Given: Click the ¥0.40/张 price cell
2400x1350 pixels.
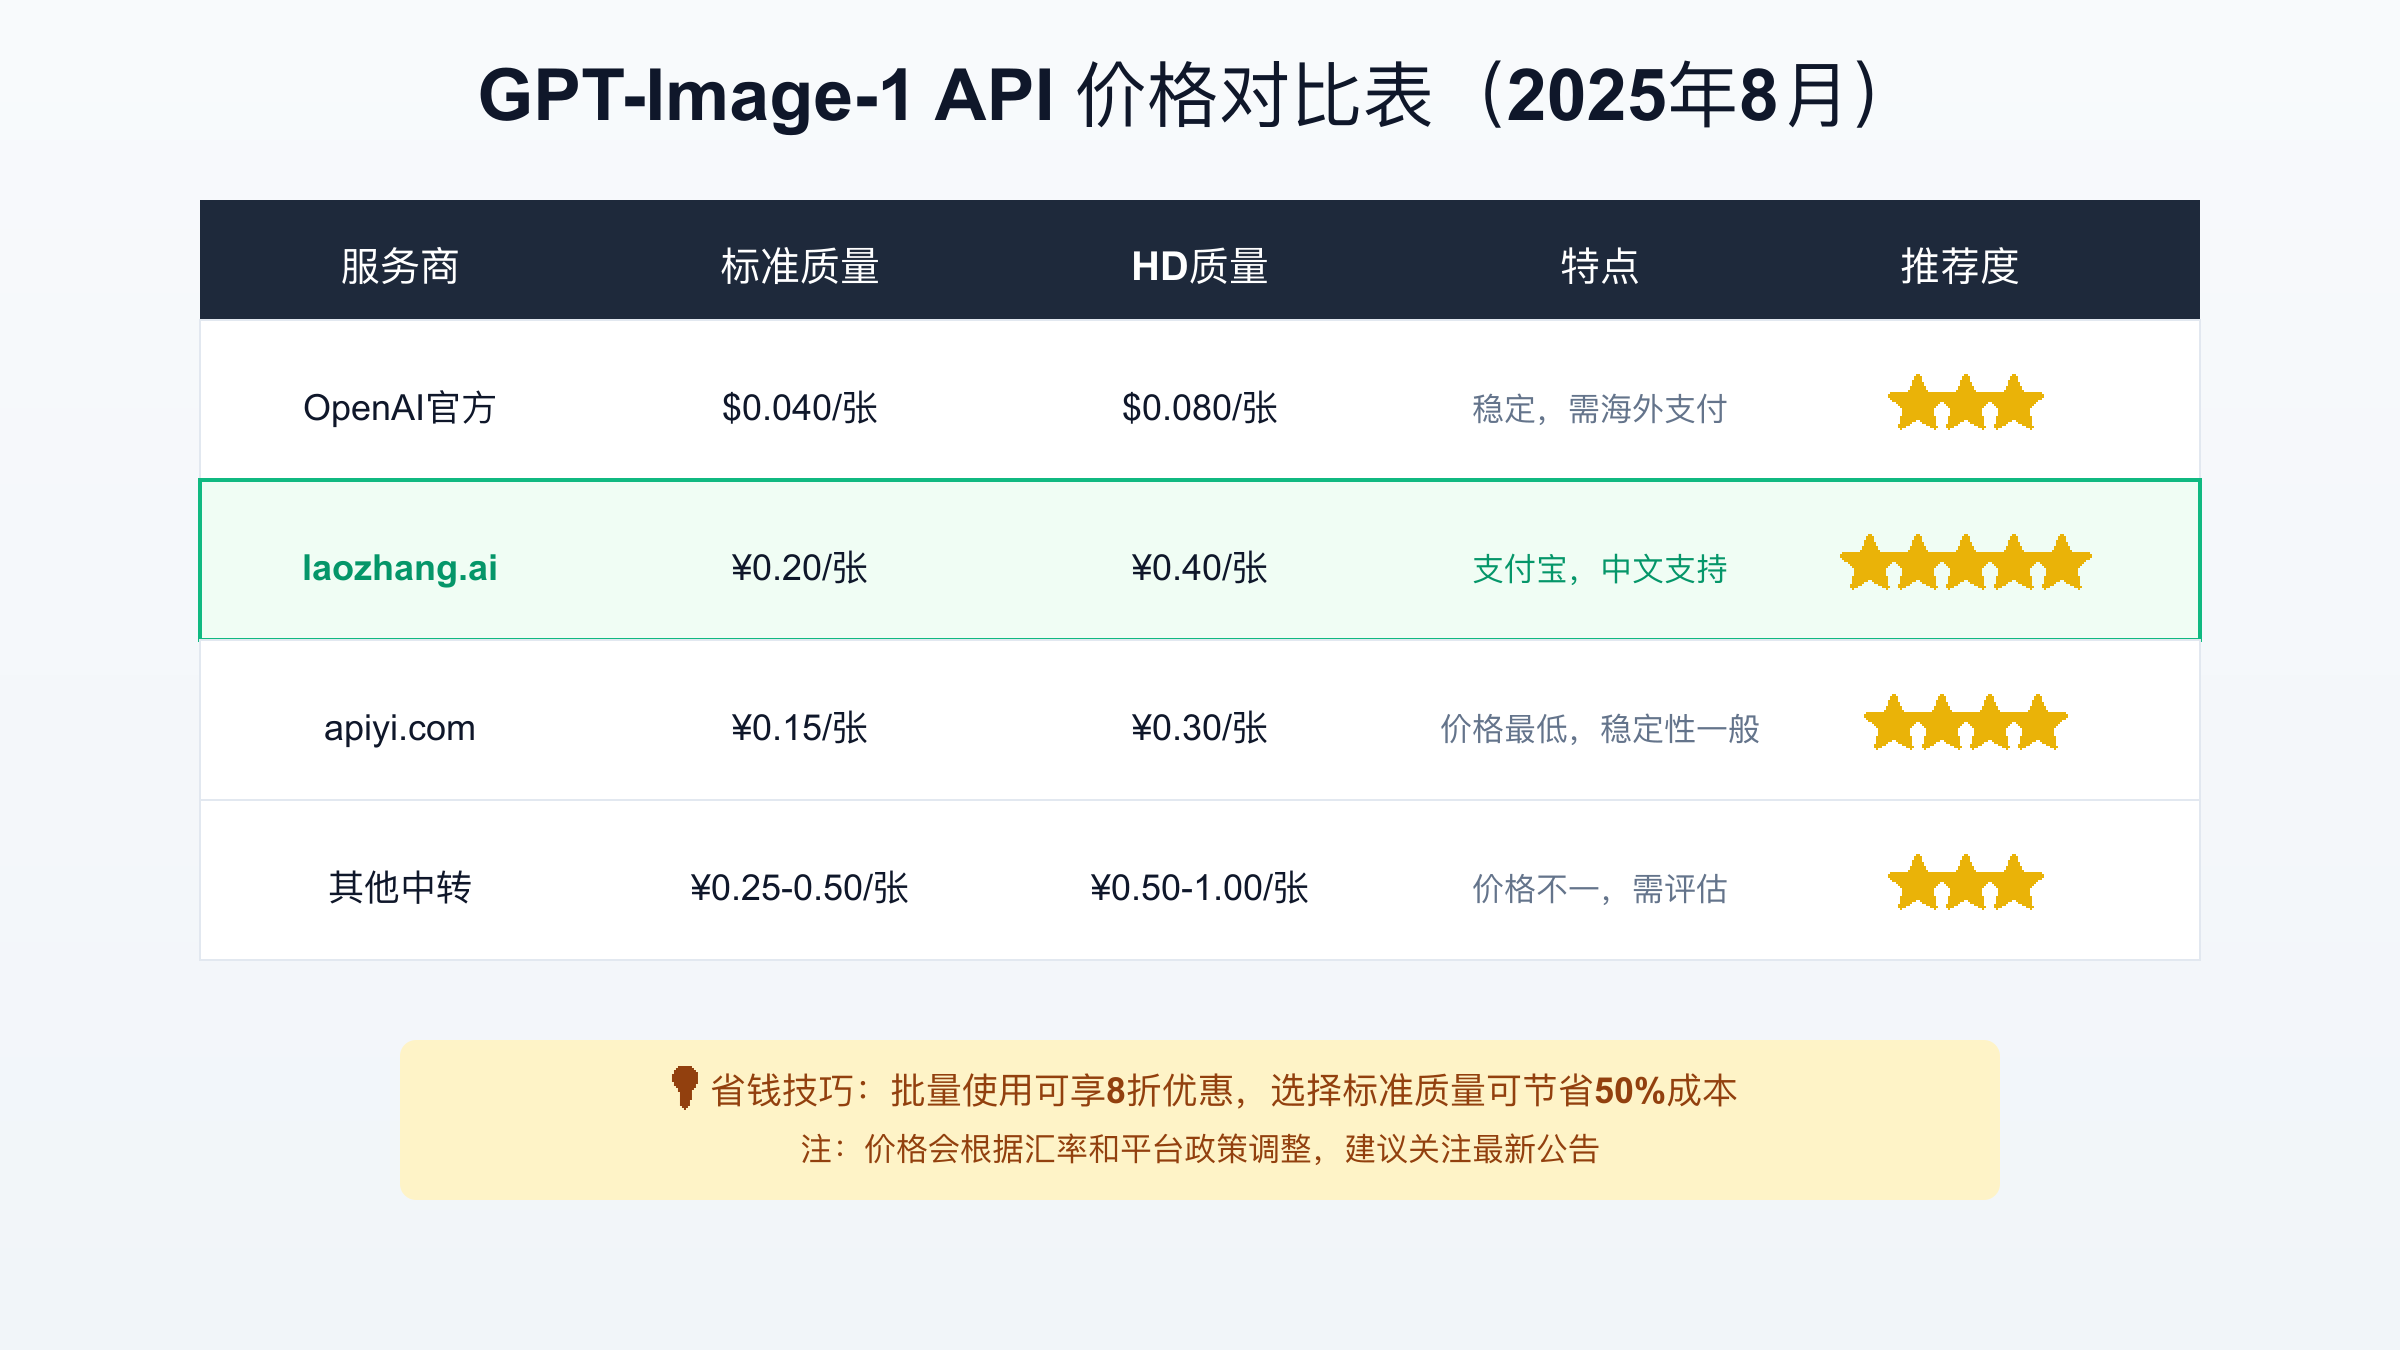Looking at the screenshot, I should 1200,568.
